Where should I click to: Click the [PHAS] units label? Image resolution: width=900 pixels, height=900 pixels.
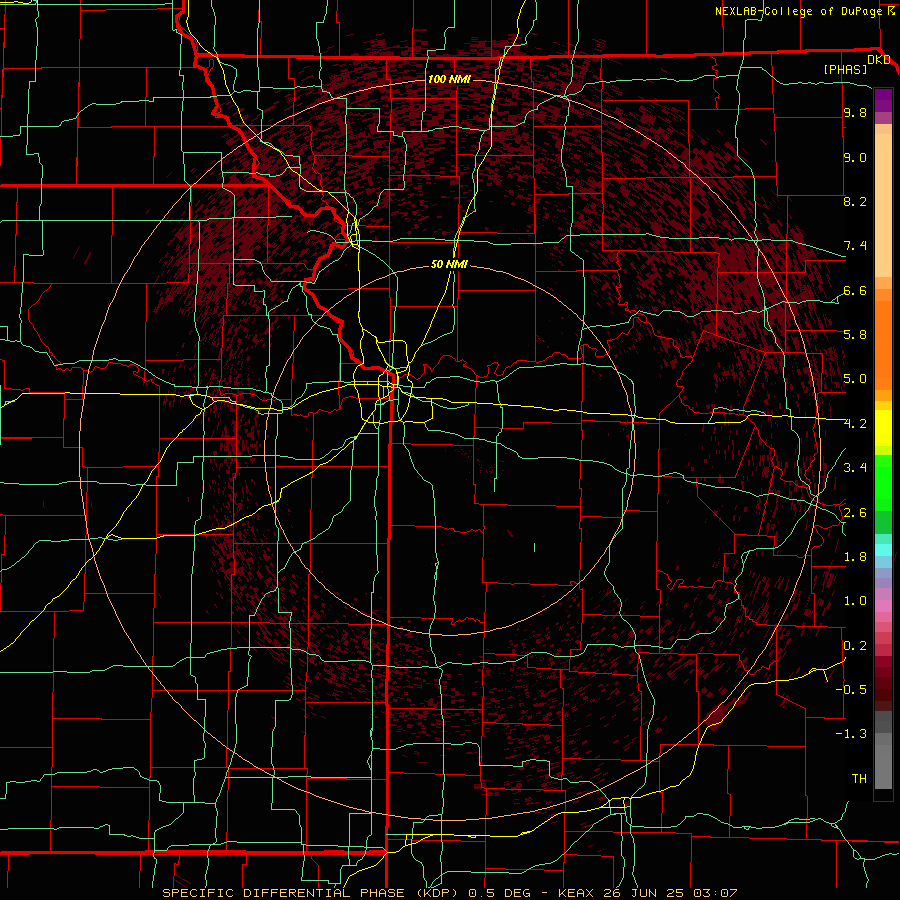pos(845,70)
